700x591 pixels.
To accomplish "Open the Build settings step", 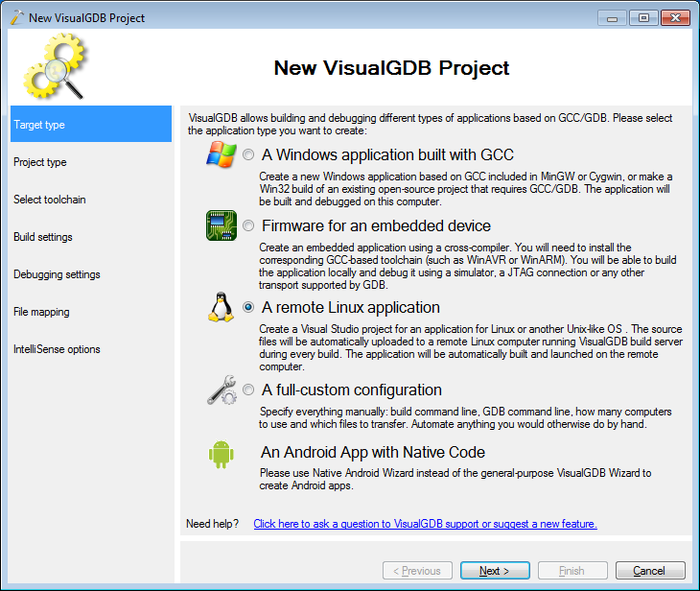I will click(91, 237).
